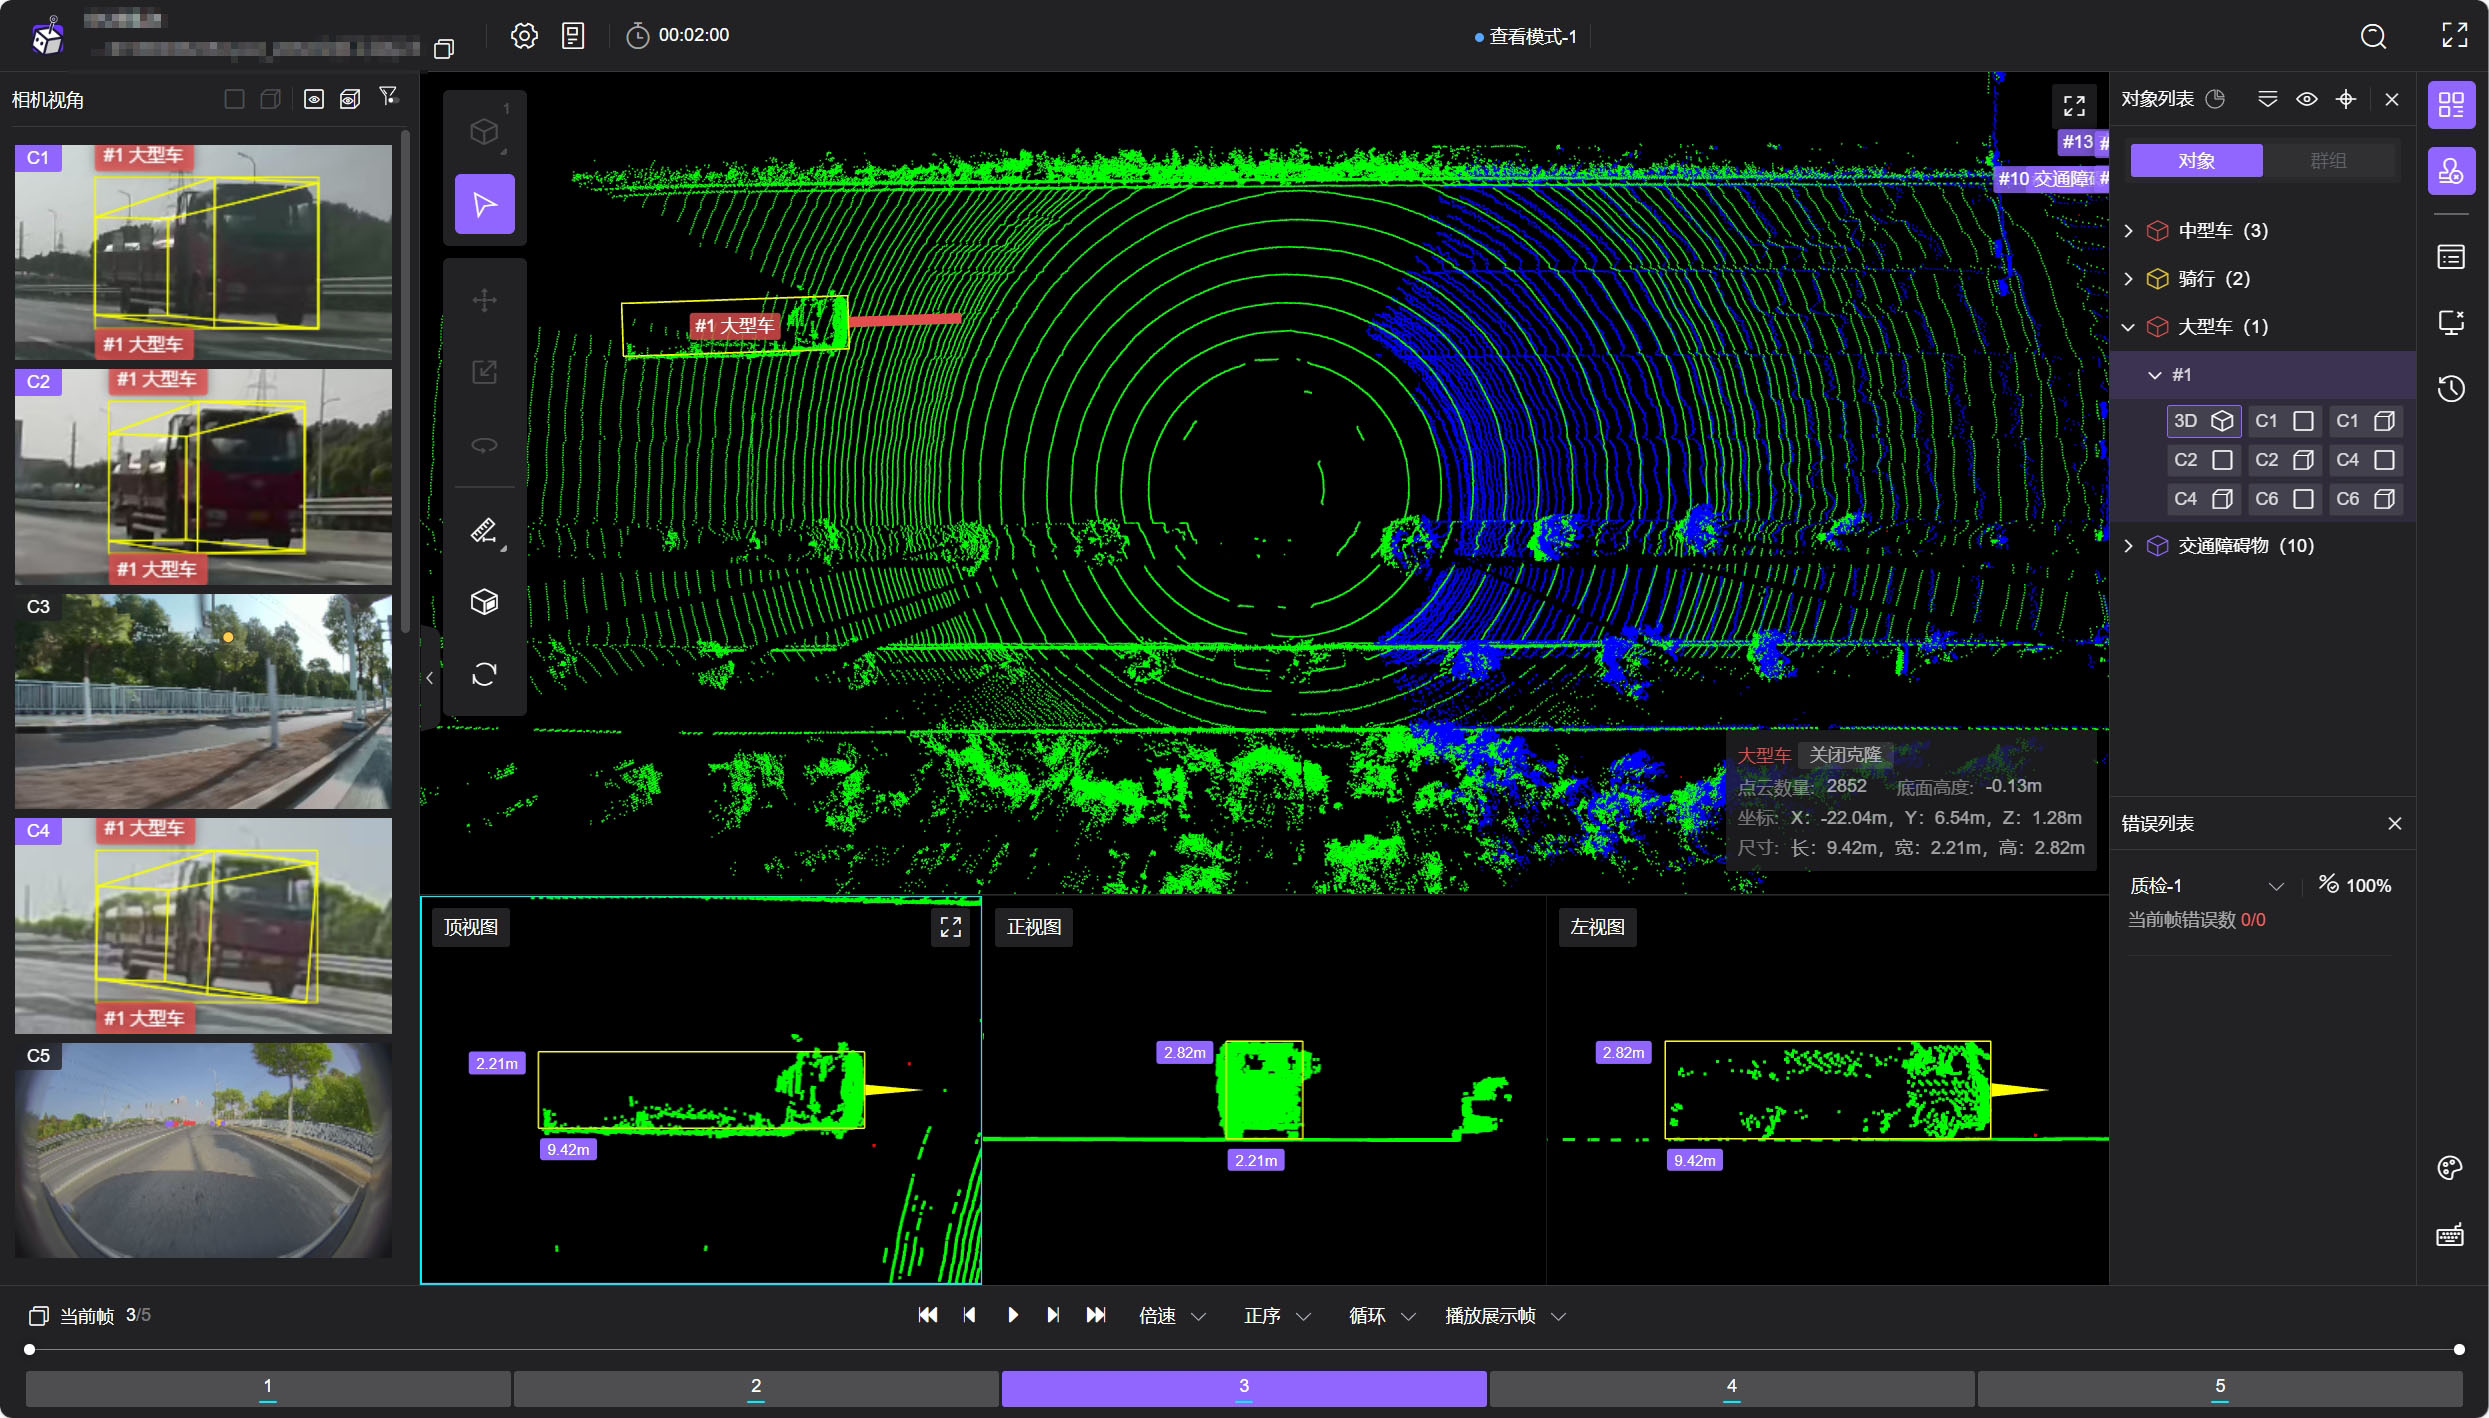Expand the 中型车 (3) category
Viewport: 2489px width, 1418px height.
click(2129, 231)
